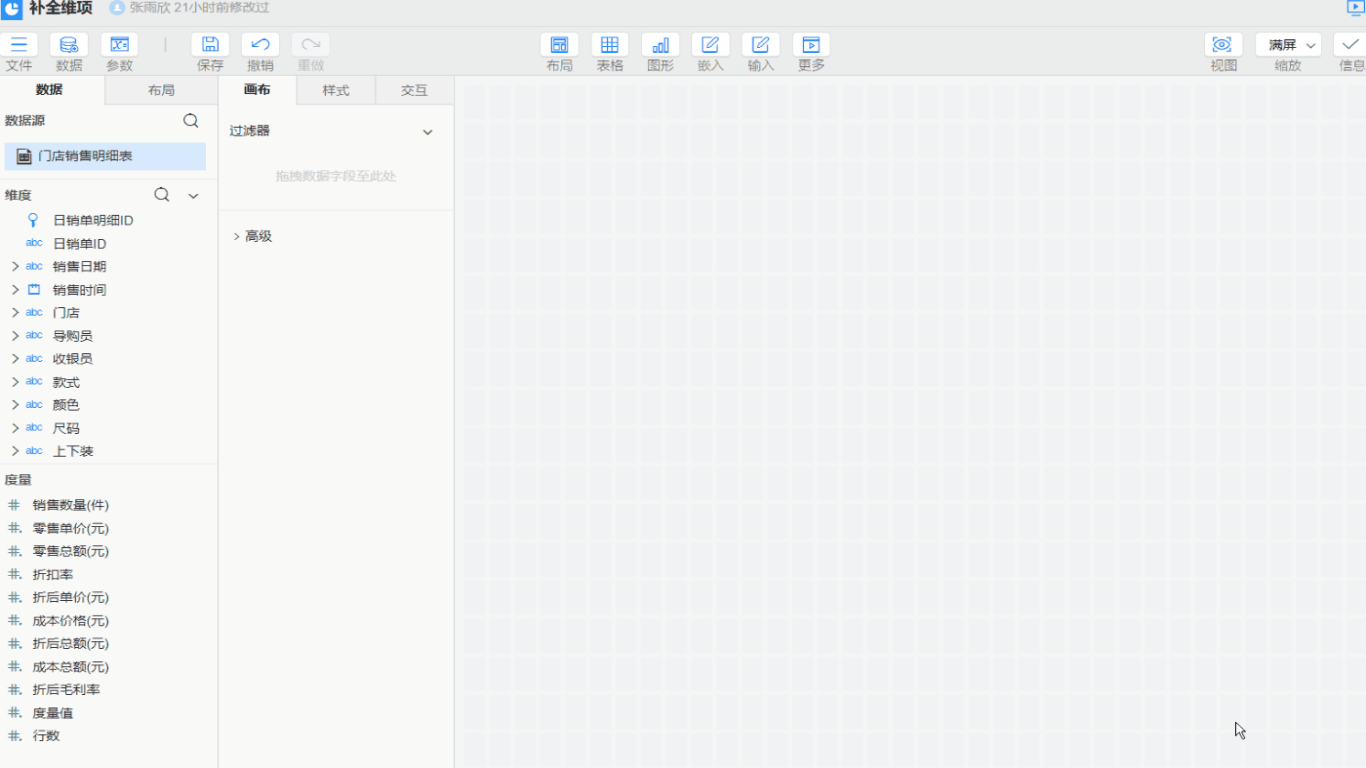Click the 视图 preview eye icon

[1222, 45]
